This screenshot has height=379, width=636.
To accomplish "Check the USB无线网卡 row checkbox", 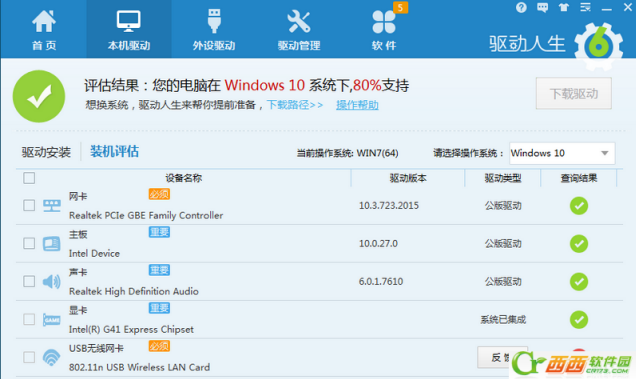I will coord(29,357).
